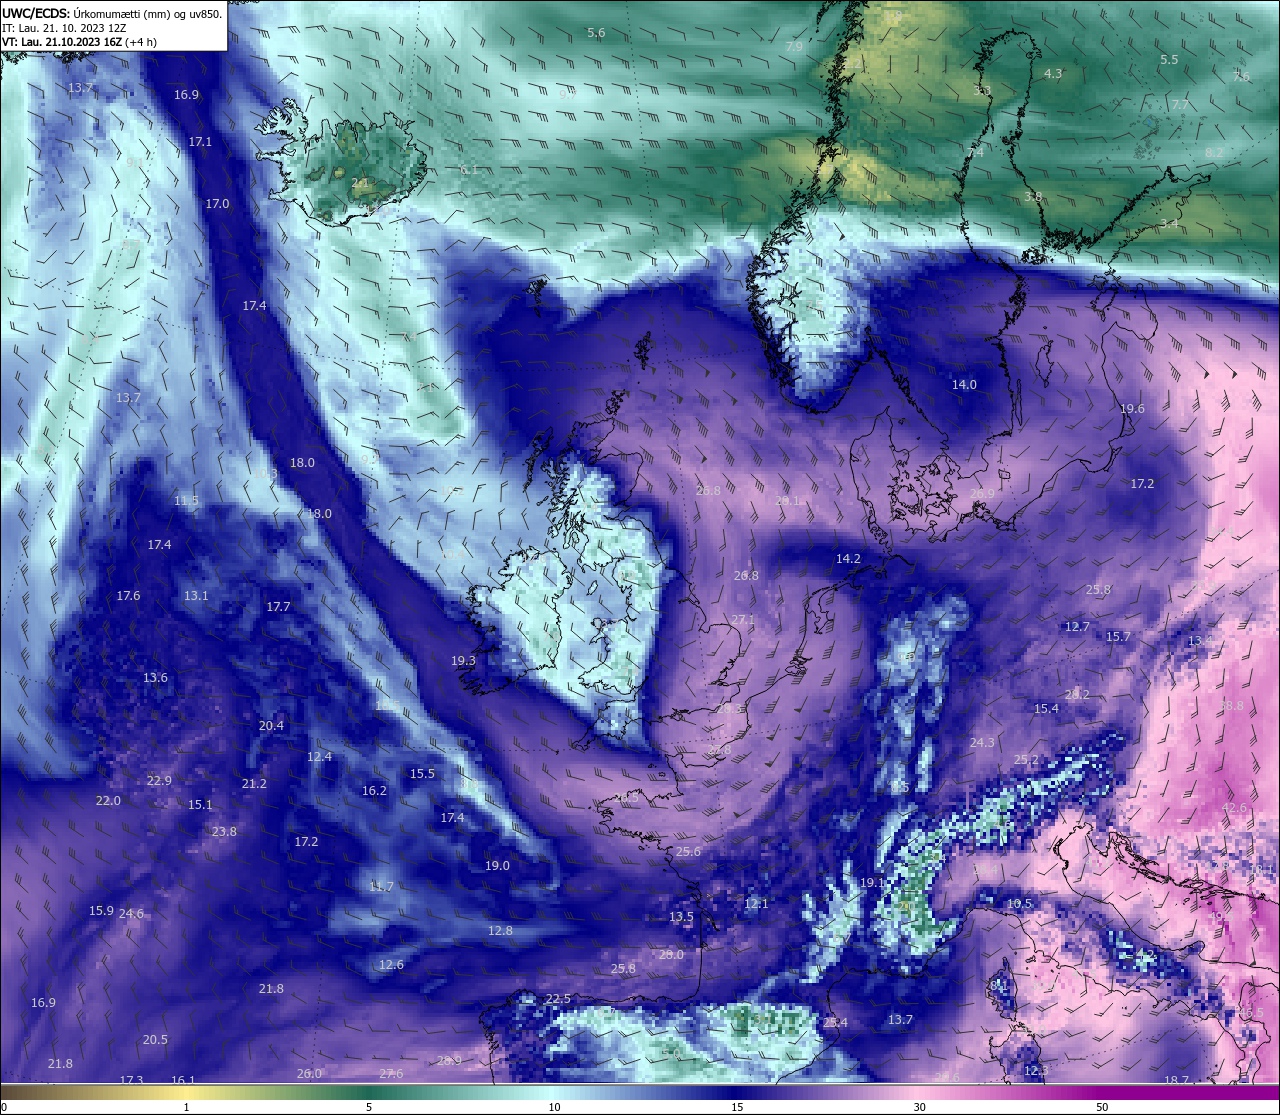
Task: Click the 3.4 value on the map
Action: coord(1169,224)
